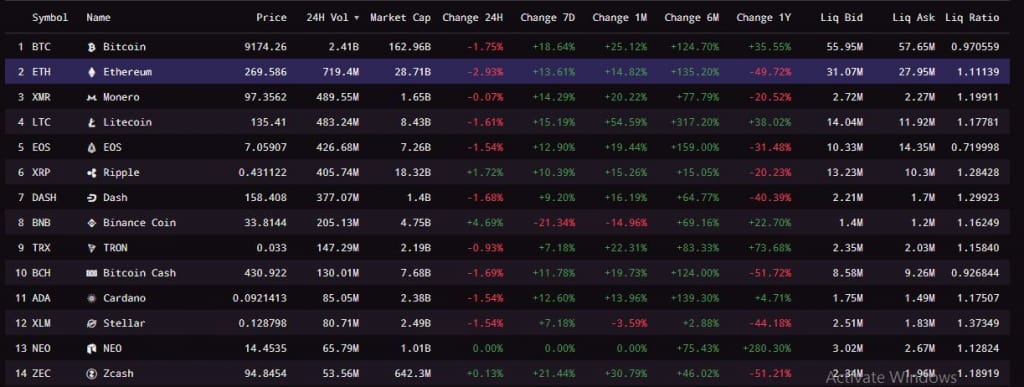The width and height of the screenshot is (1024, 387).
Task: Click the EOS logo icon
Action: coord(91,147)
